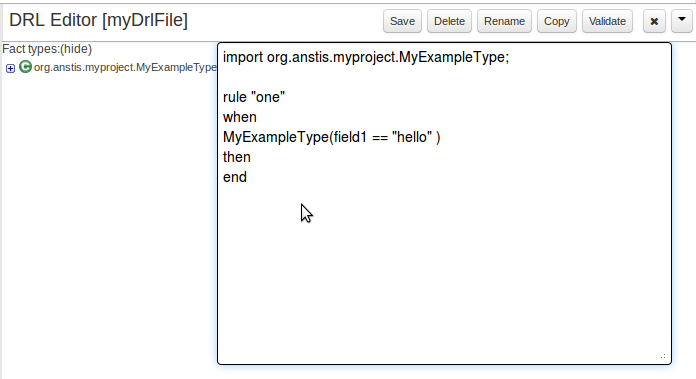Open the down-arrow menu beside the close button

[682, 21]
